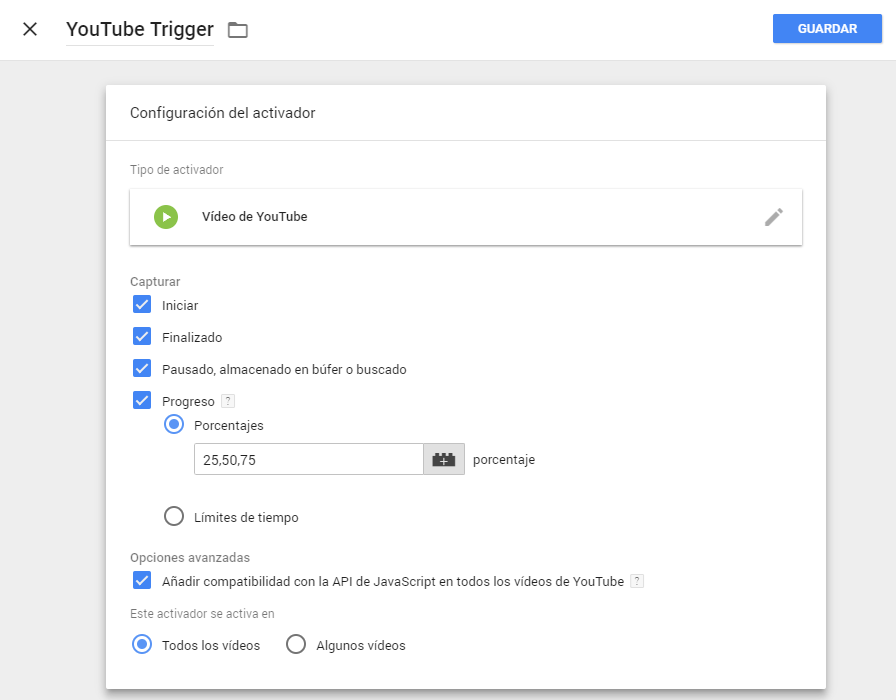Click the Este activador se activa en label
The width and height of the screenshot is (896, 700).
pos(202,614)
